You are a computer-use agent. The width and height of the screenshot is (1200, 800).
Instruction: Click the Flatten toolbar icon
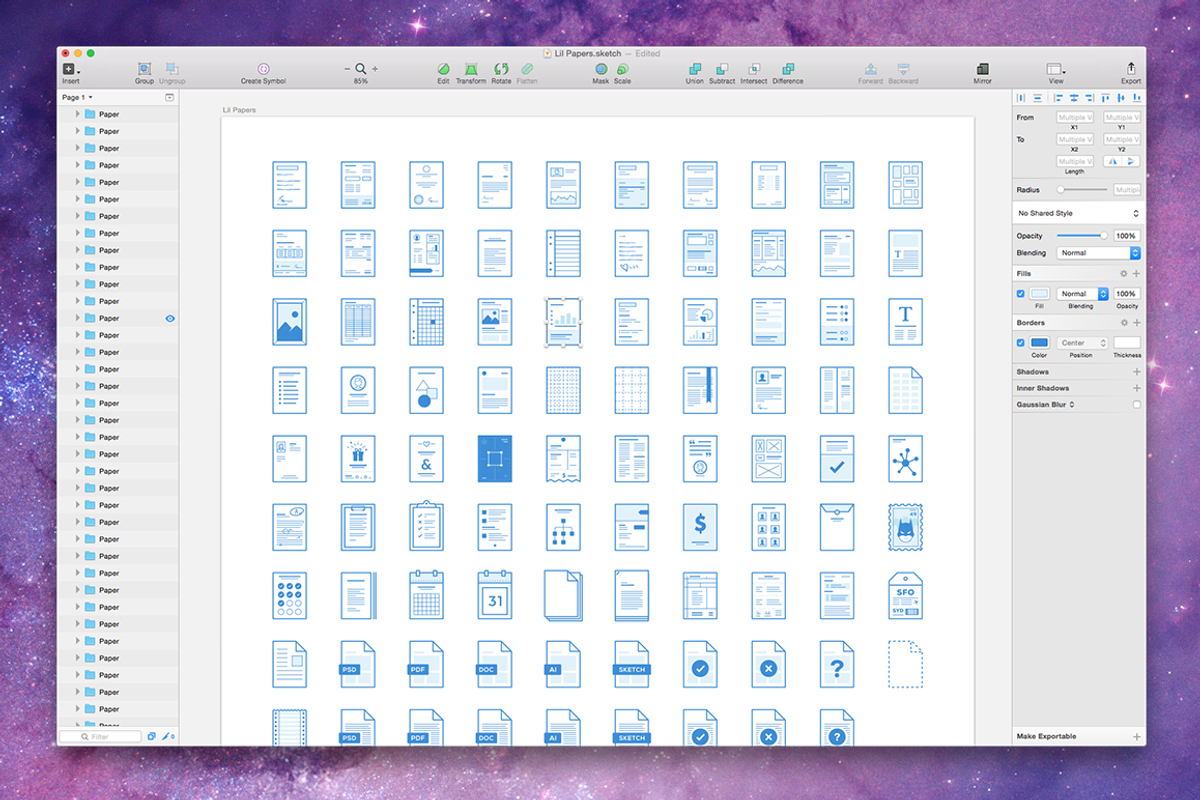point(527,69)
